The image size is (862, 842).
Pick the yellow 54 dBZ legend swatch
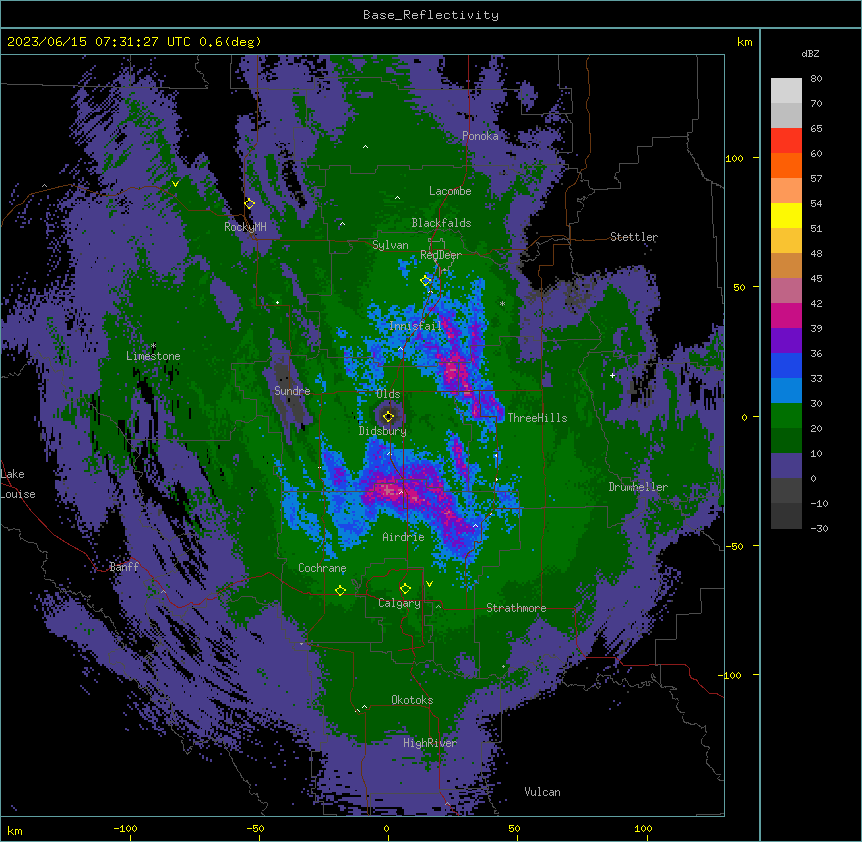[x=786, y=215]
